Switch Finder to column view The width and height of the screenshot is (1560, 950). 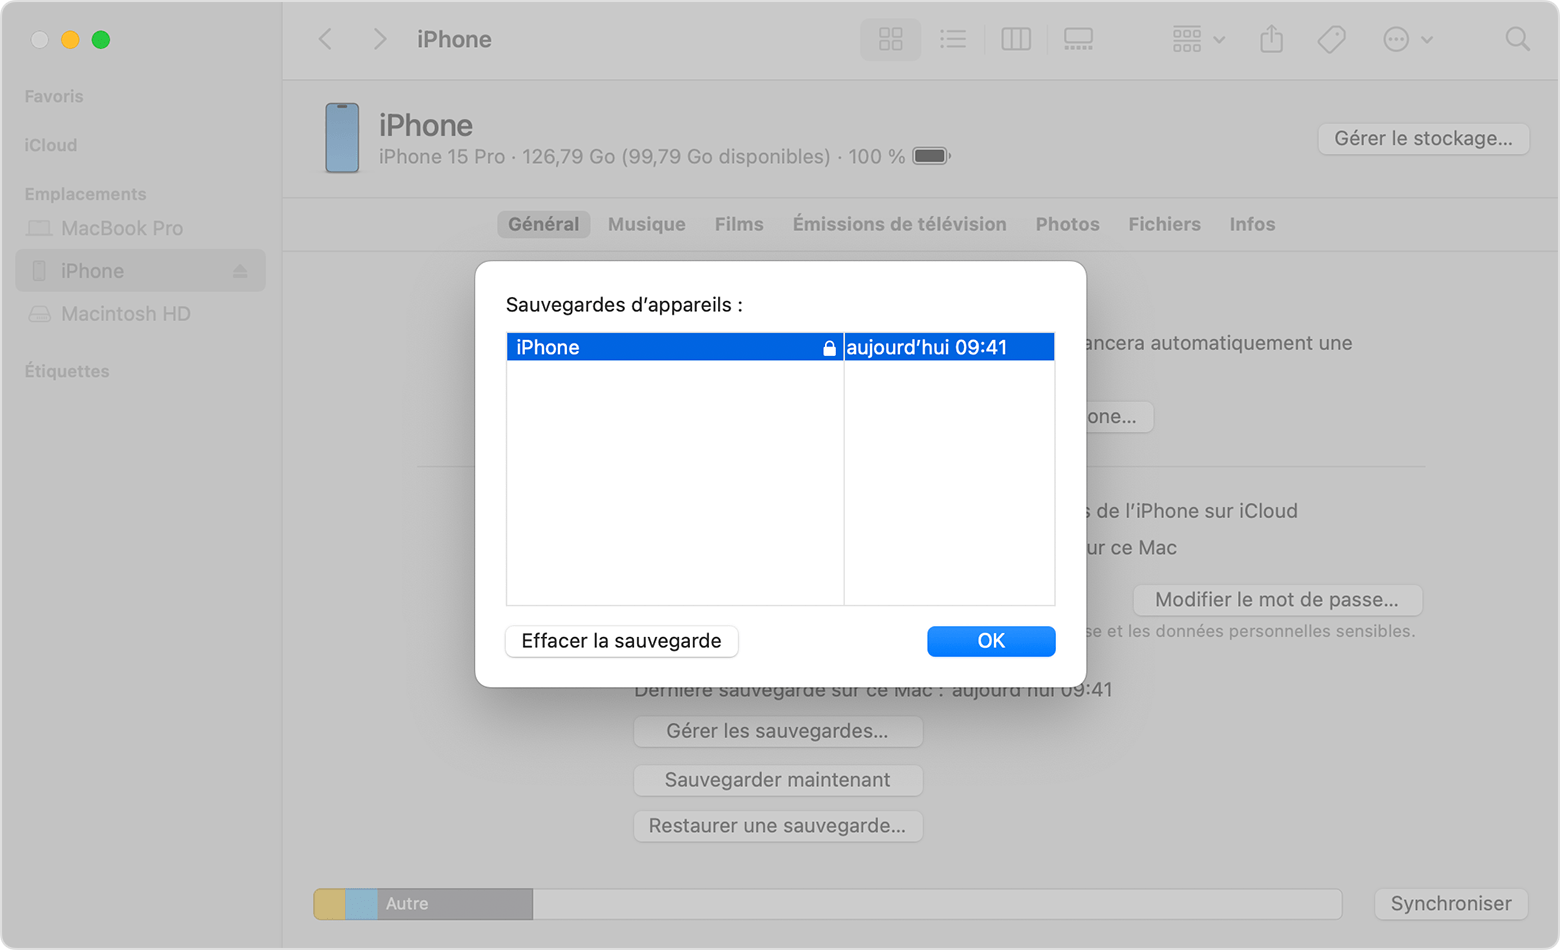tap(1016, 39)
